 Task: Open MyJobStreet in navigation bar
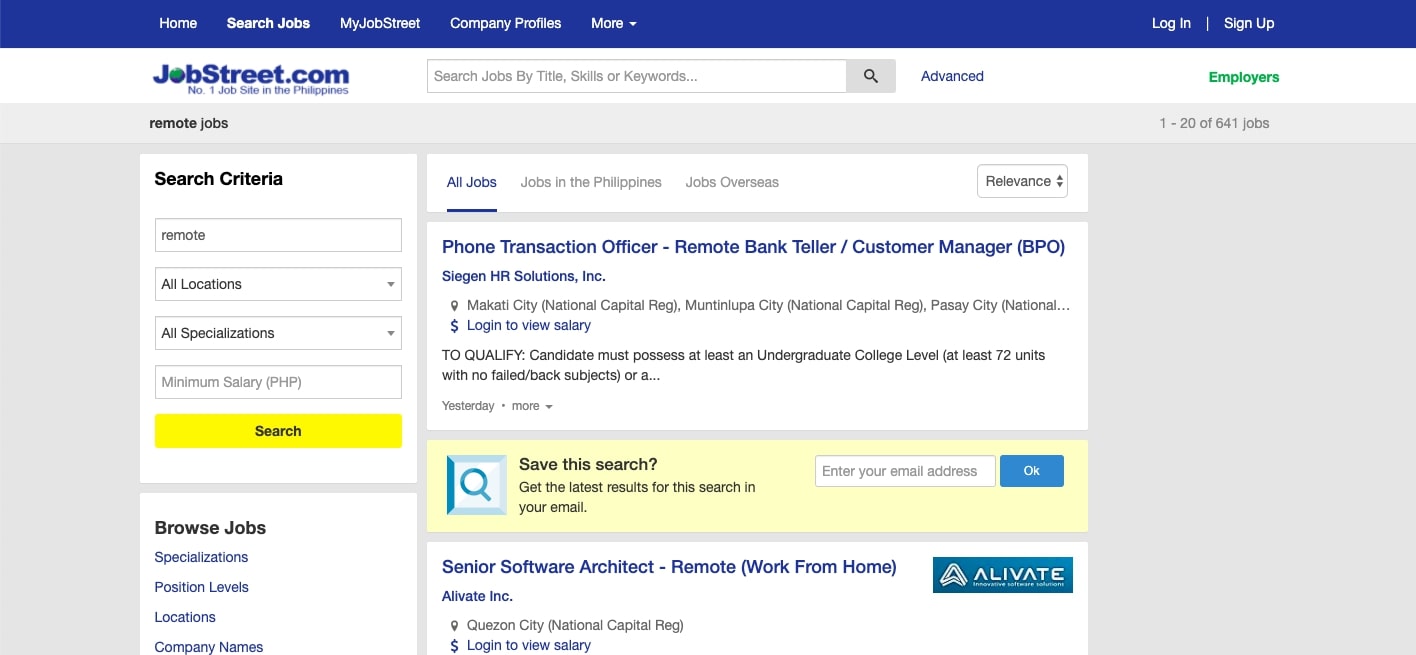pos(380,23)
